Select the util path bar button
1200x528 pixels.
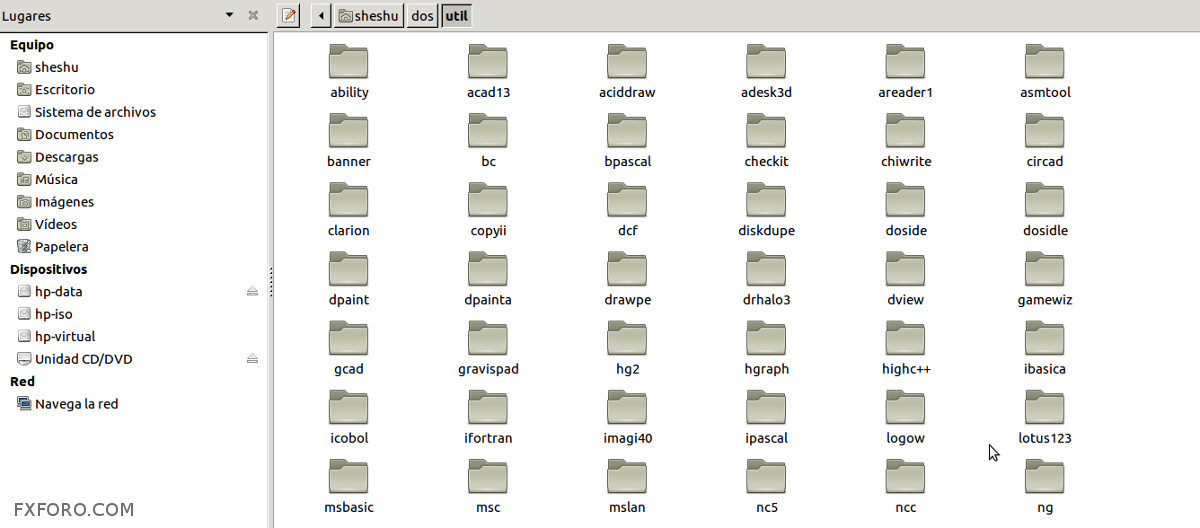pyautogui.click(x=457, y=16)
